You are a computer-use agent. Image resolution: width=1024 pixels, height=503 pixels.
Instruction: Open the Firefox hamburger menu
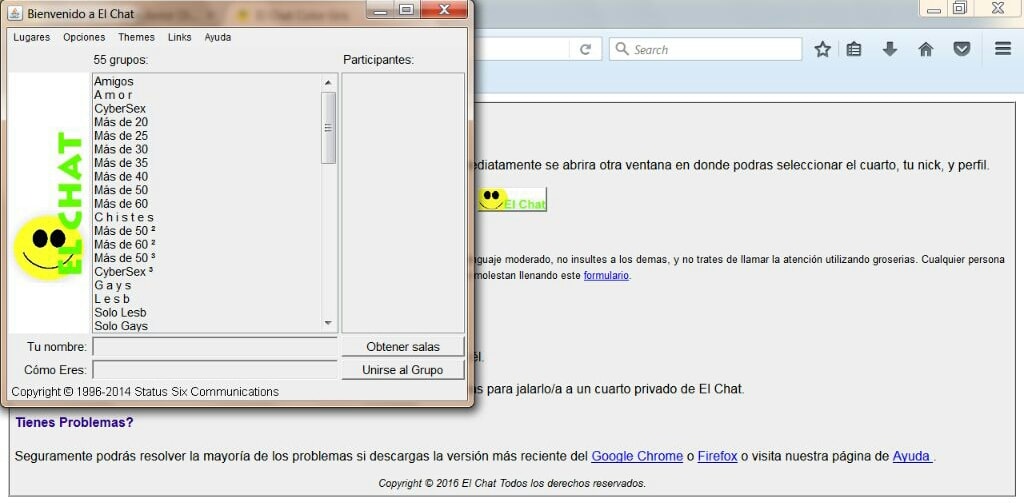[1003, 49]
